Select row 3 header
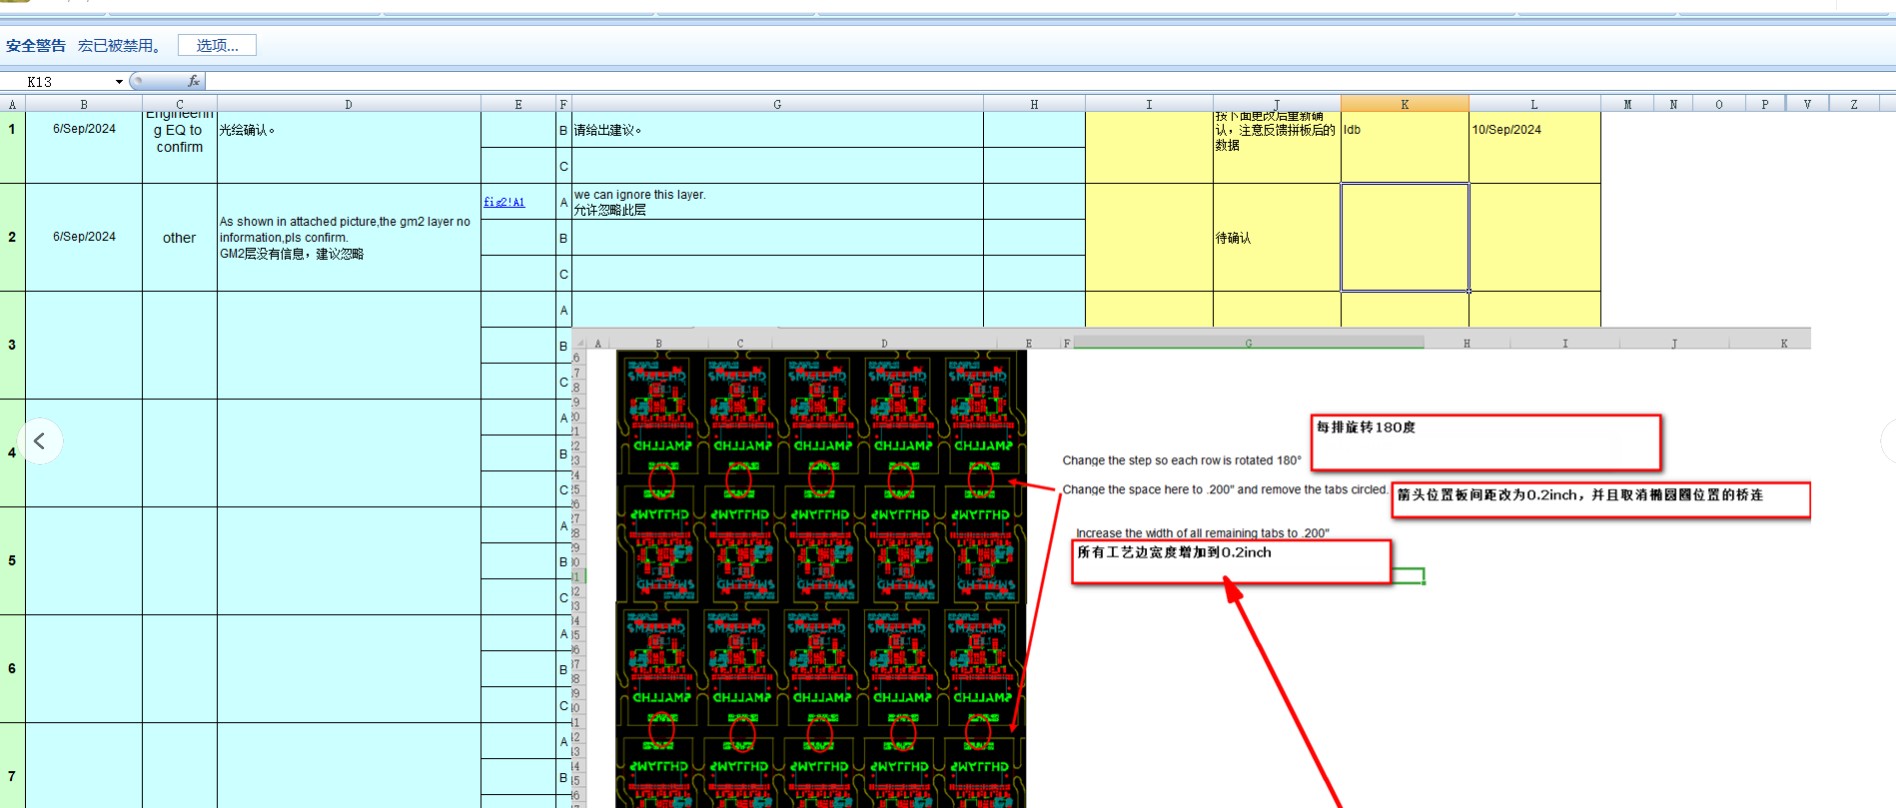Image resolution: width=1896 pixels, height=808 pixels. click(x=12, y=345)
